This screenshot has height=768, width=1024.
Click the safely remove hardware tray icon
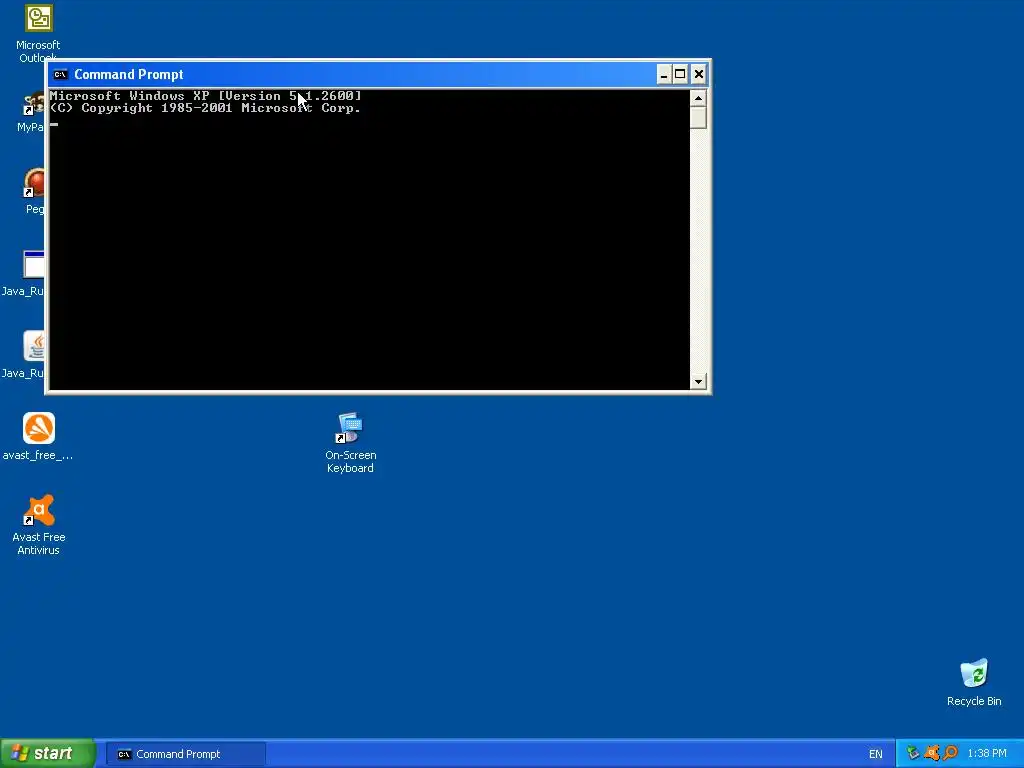pyautogui.click(x=913, y=754)
